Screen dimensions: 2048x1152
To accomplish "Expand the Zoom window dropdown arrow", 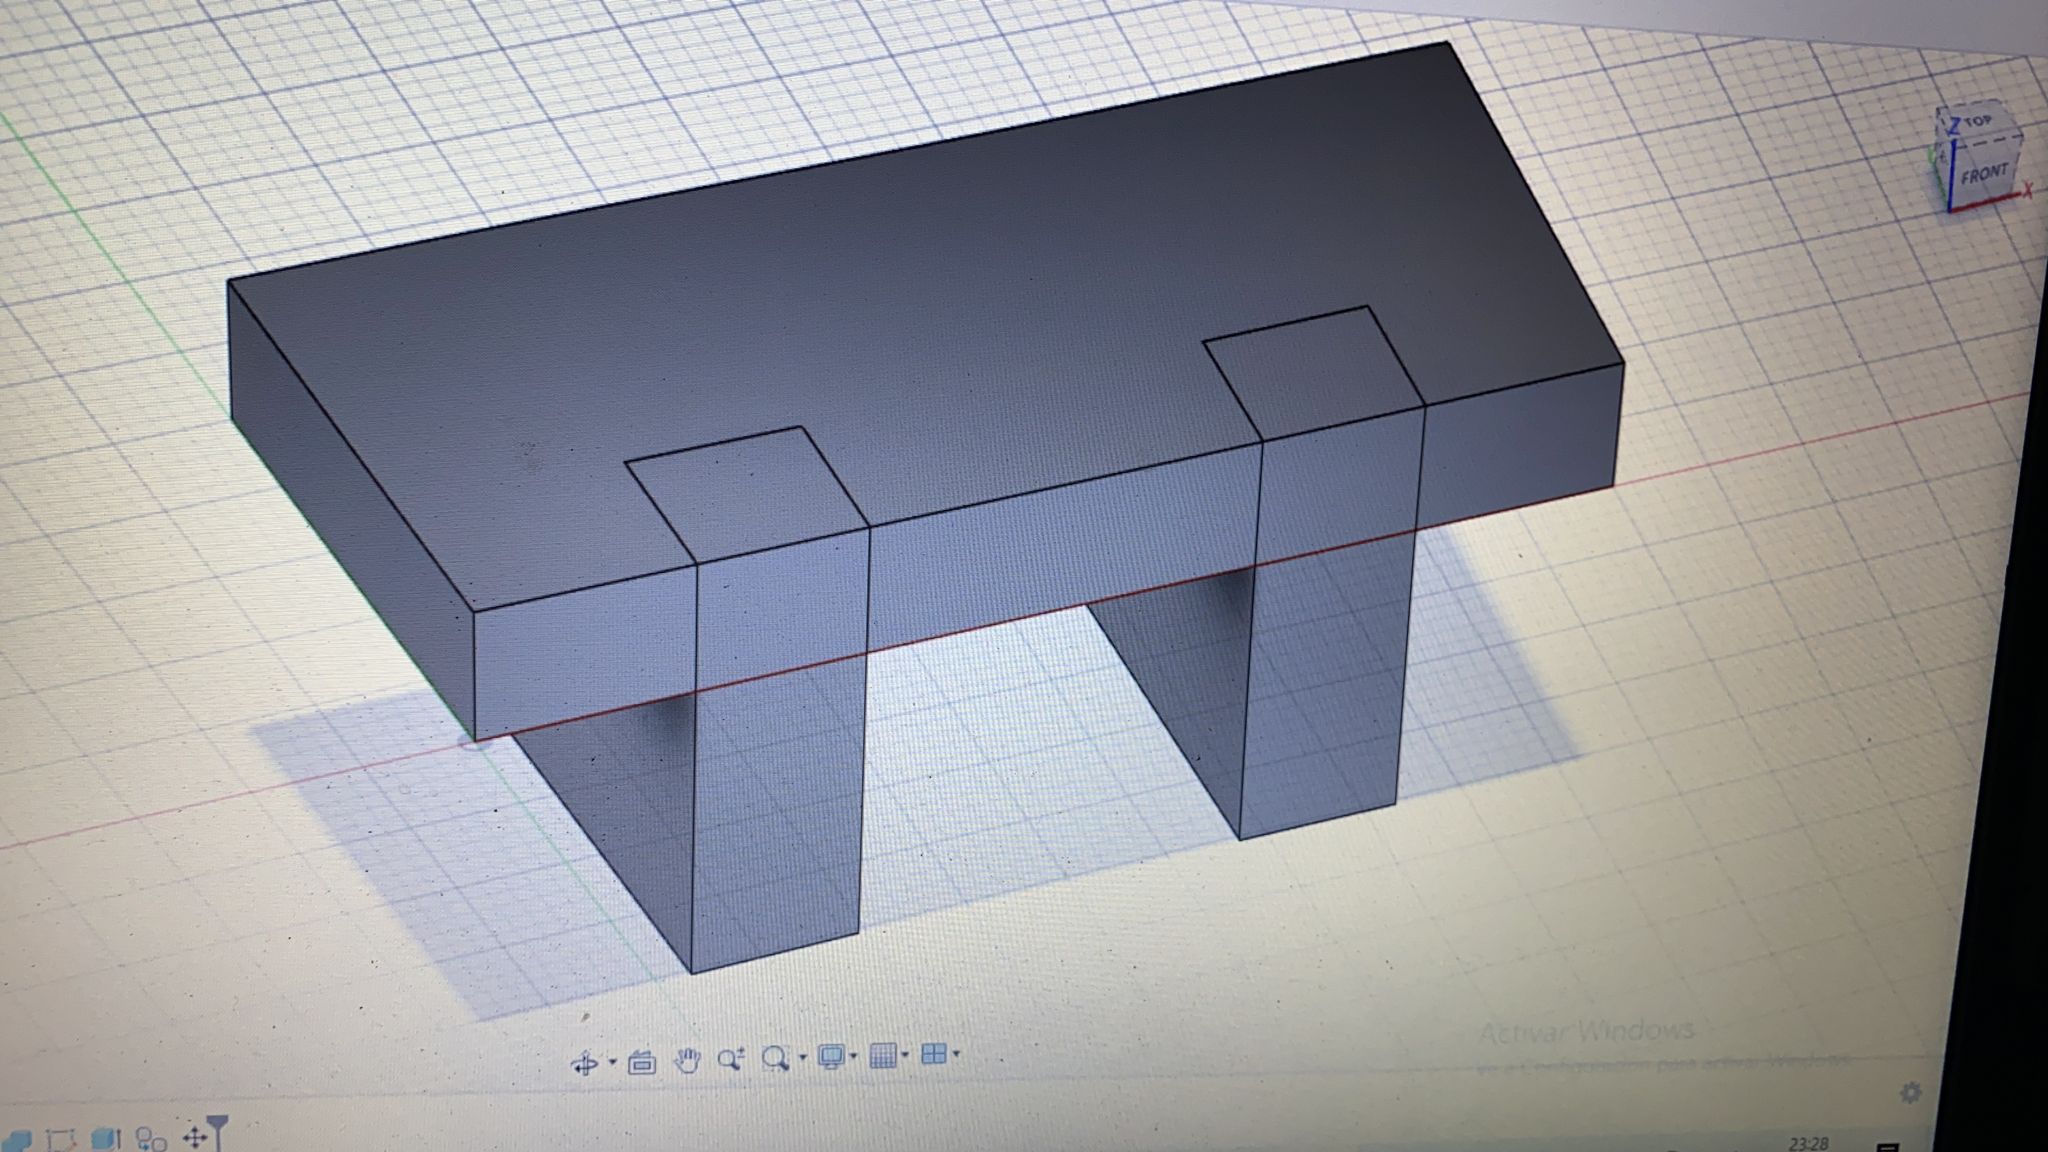I will 801,1057.
